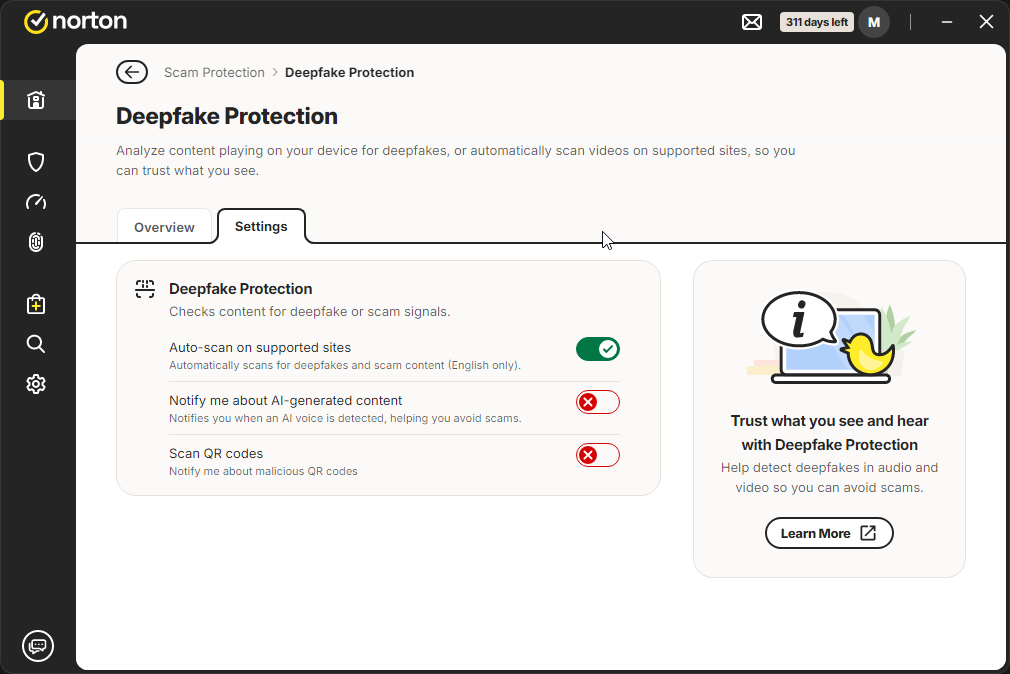Open the Security shield icon in sidebar
The image size is (1010, 674).
[36, 162]
